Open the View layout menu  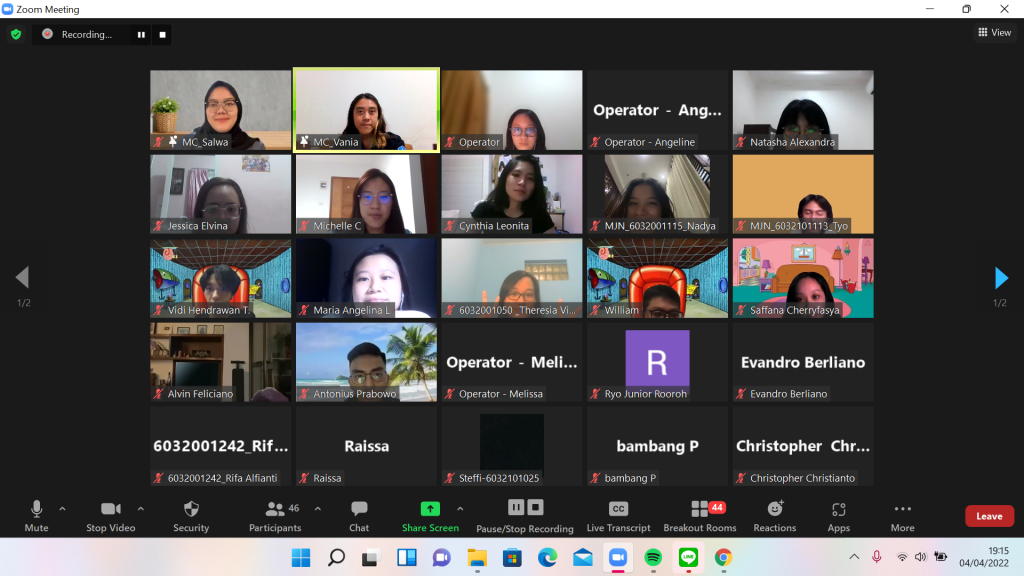click(x=995, y=33)
